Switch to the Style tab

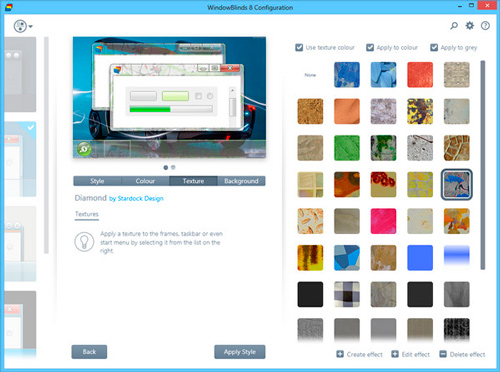pyautogui.click(x=97, y=181)
